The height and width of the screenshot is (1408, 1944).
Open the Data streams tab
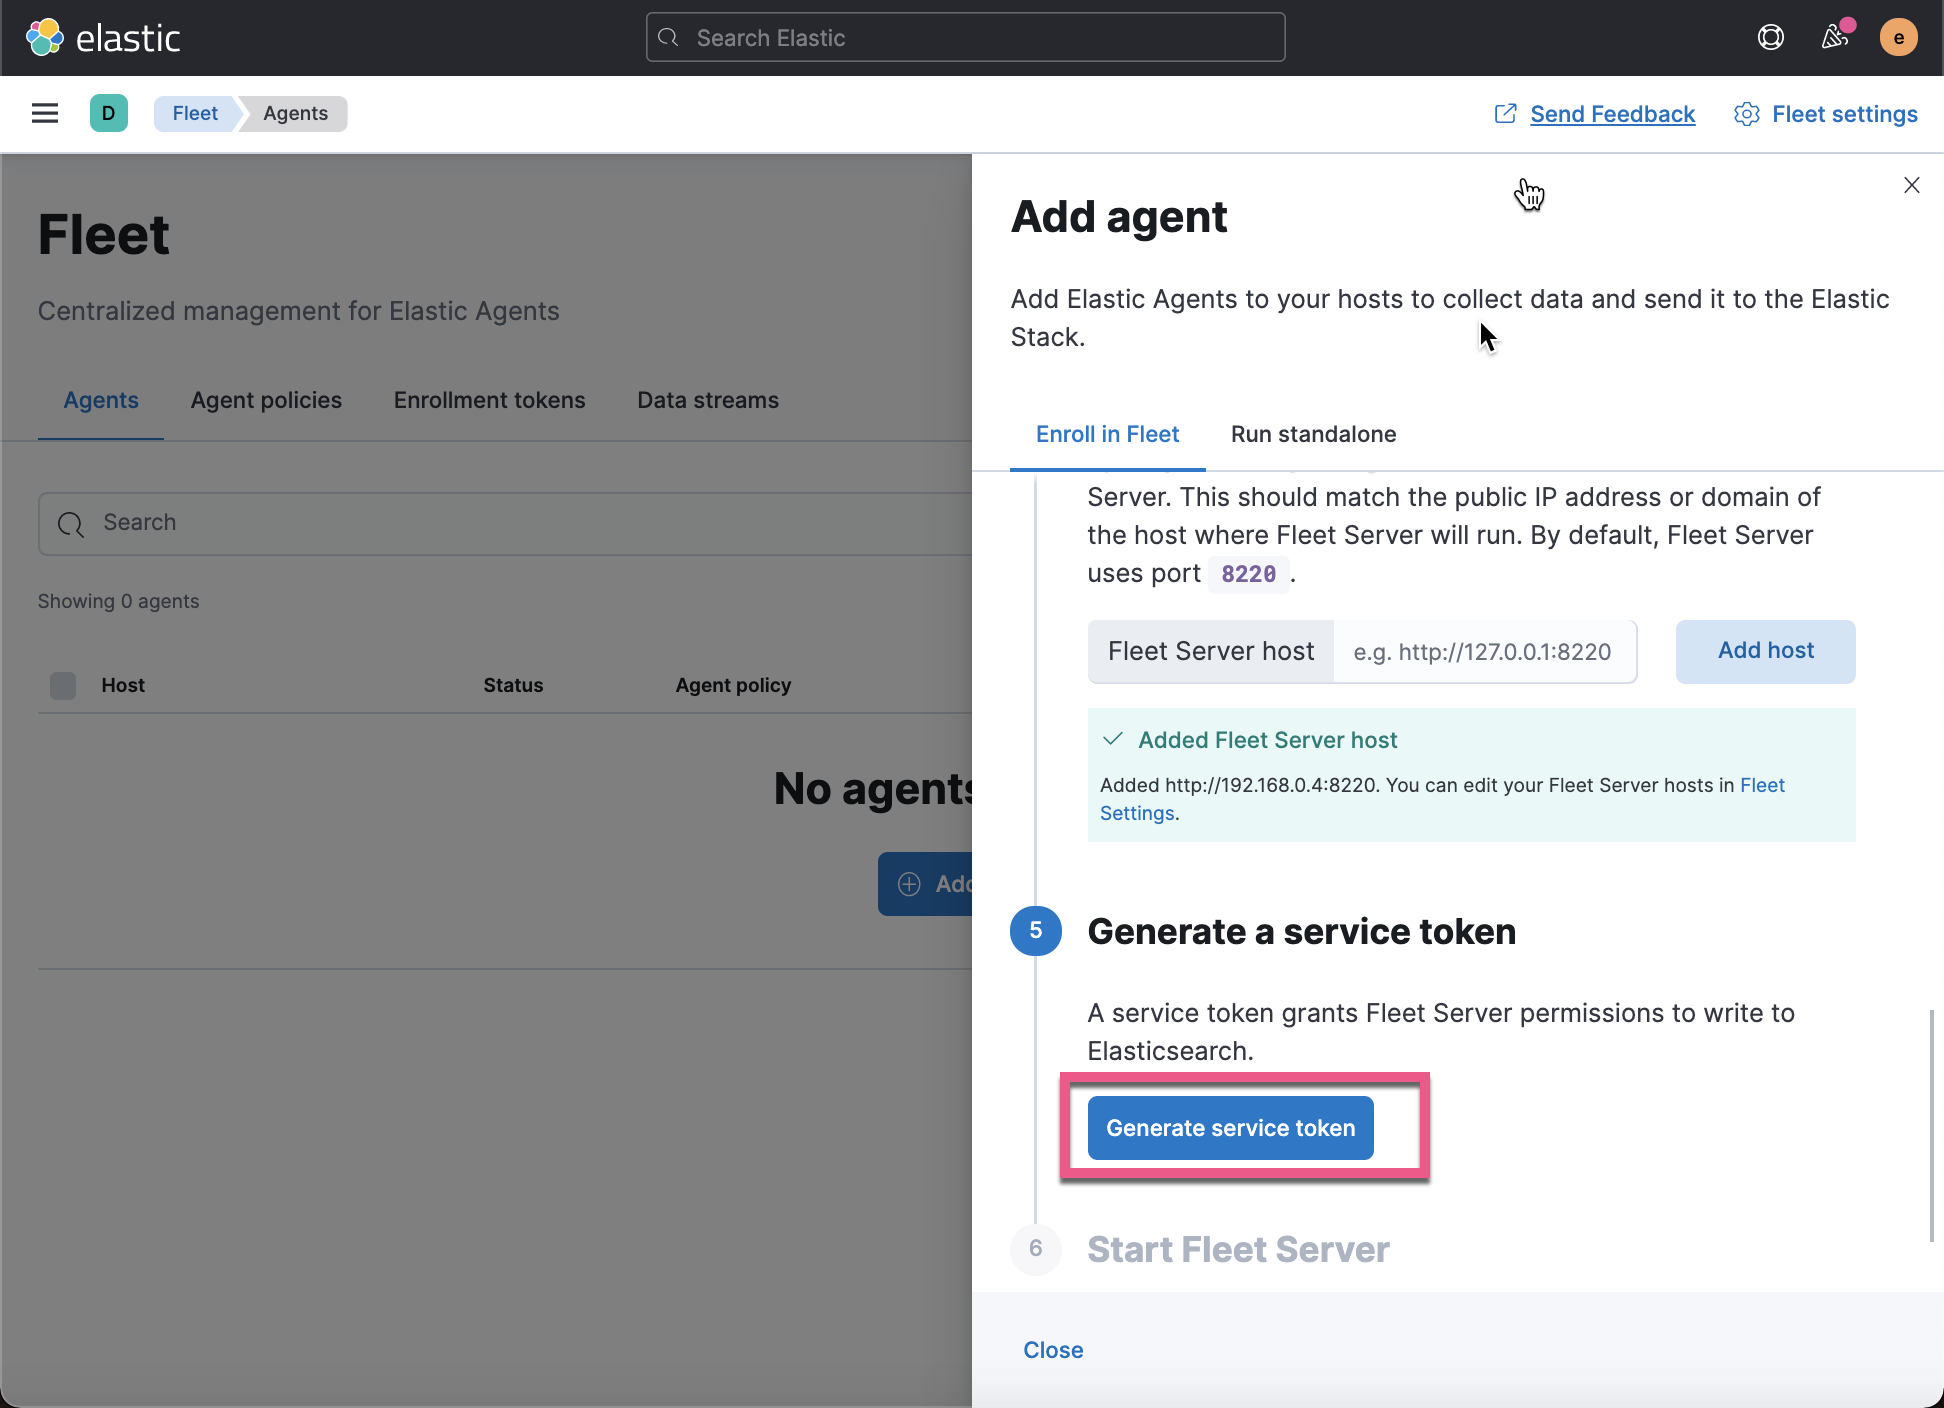click(x=708, y=400)
